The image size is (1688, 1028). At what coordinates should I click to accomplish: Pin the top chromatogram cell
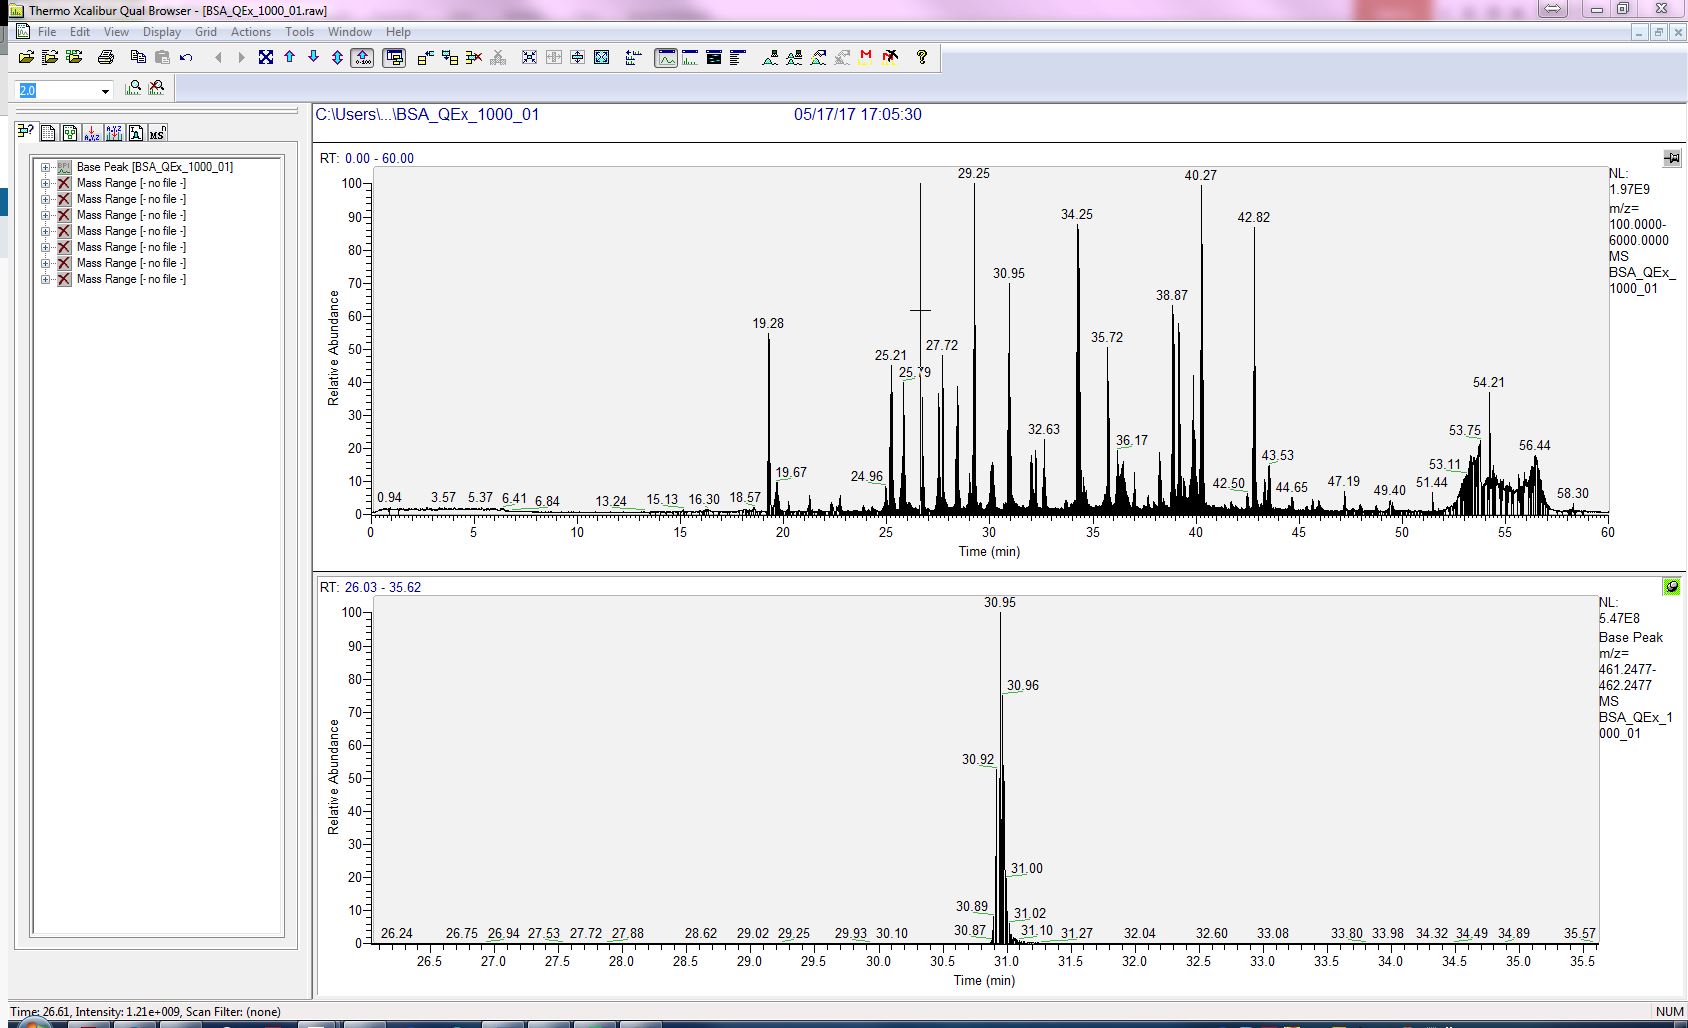point(1670,157)
